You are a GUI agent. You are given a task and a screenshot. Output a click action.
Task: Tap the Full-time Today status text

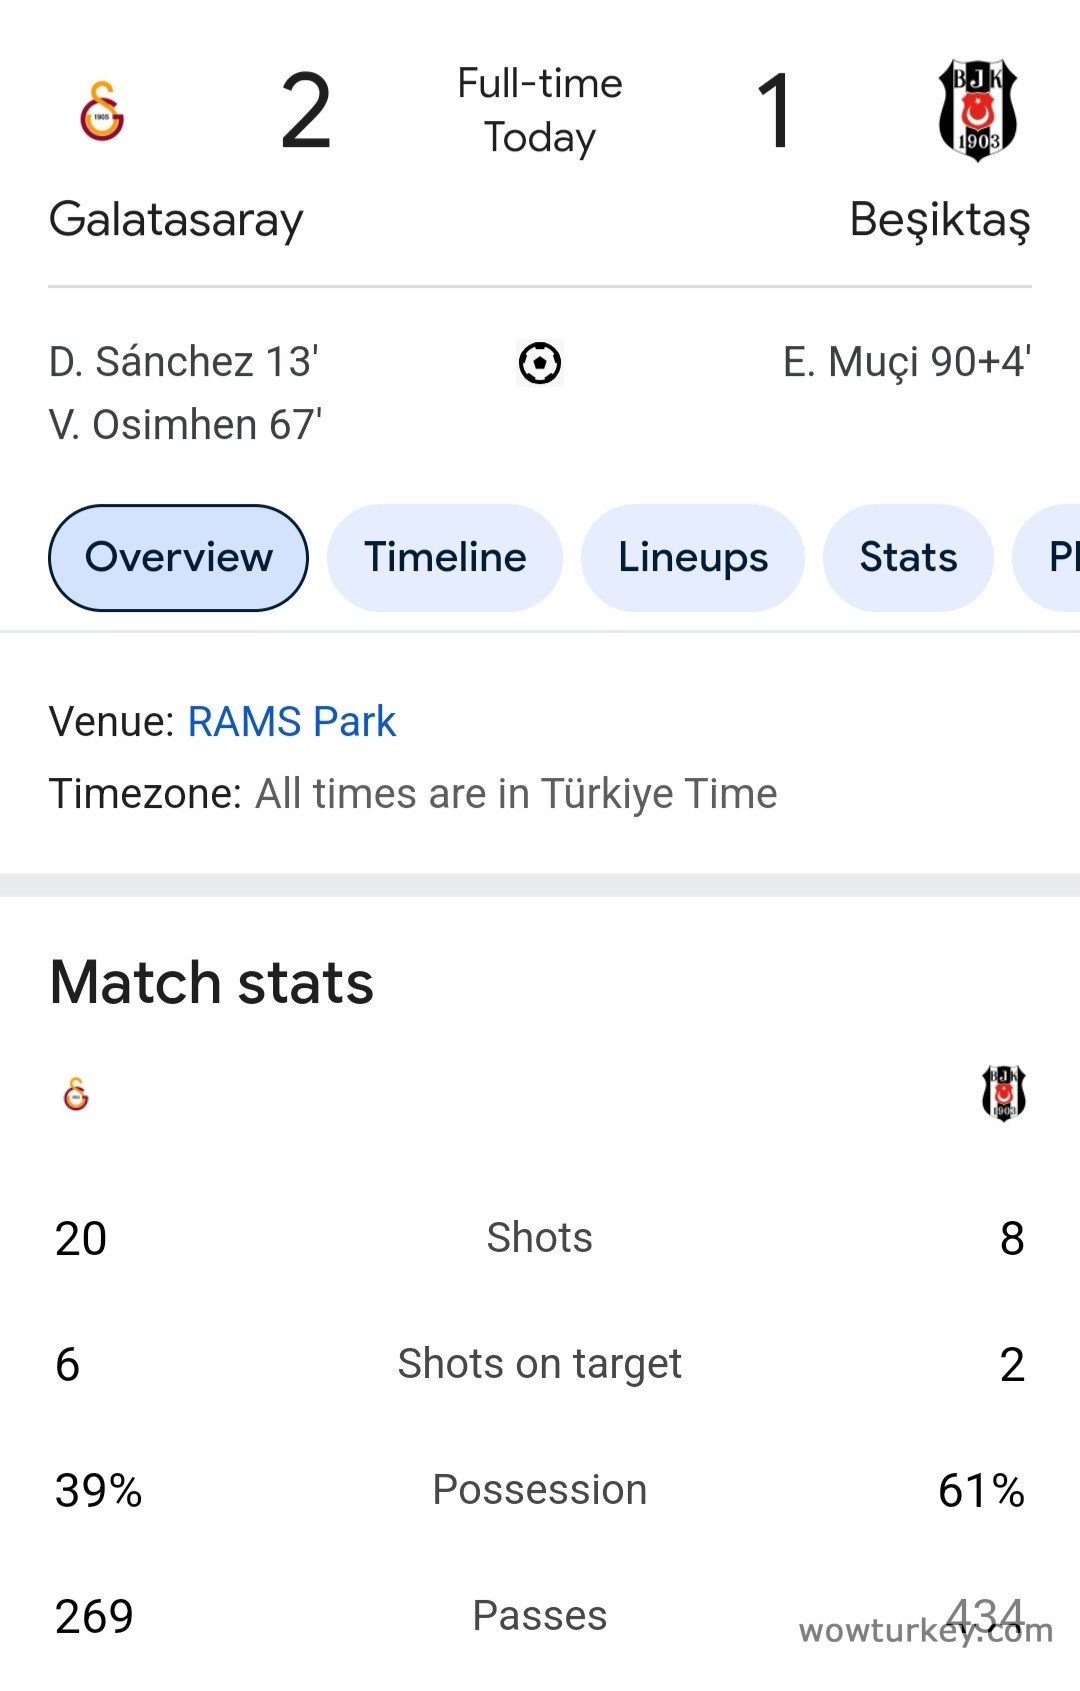click(540, 110)
